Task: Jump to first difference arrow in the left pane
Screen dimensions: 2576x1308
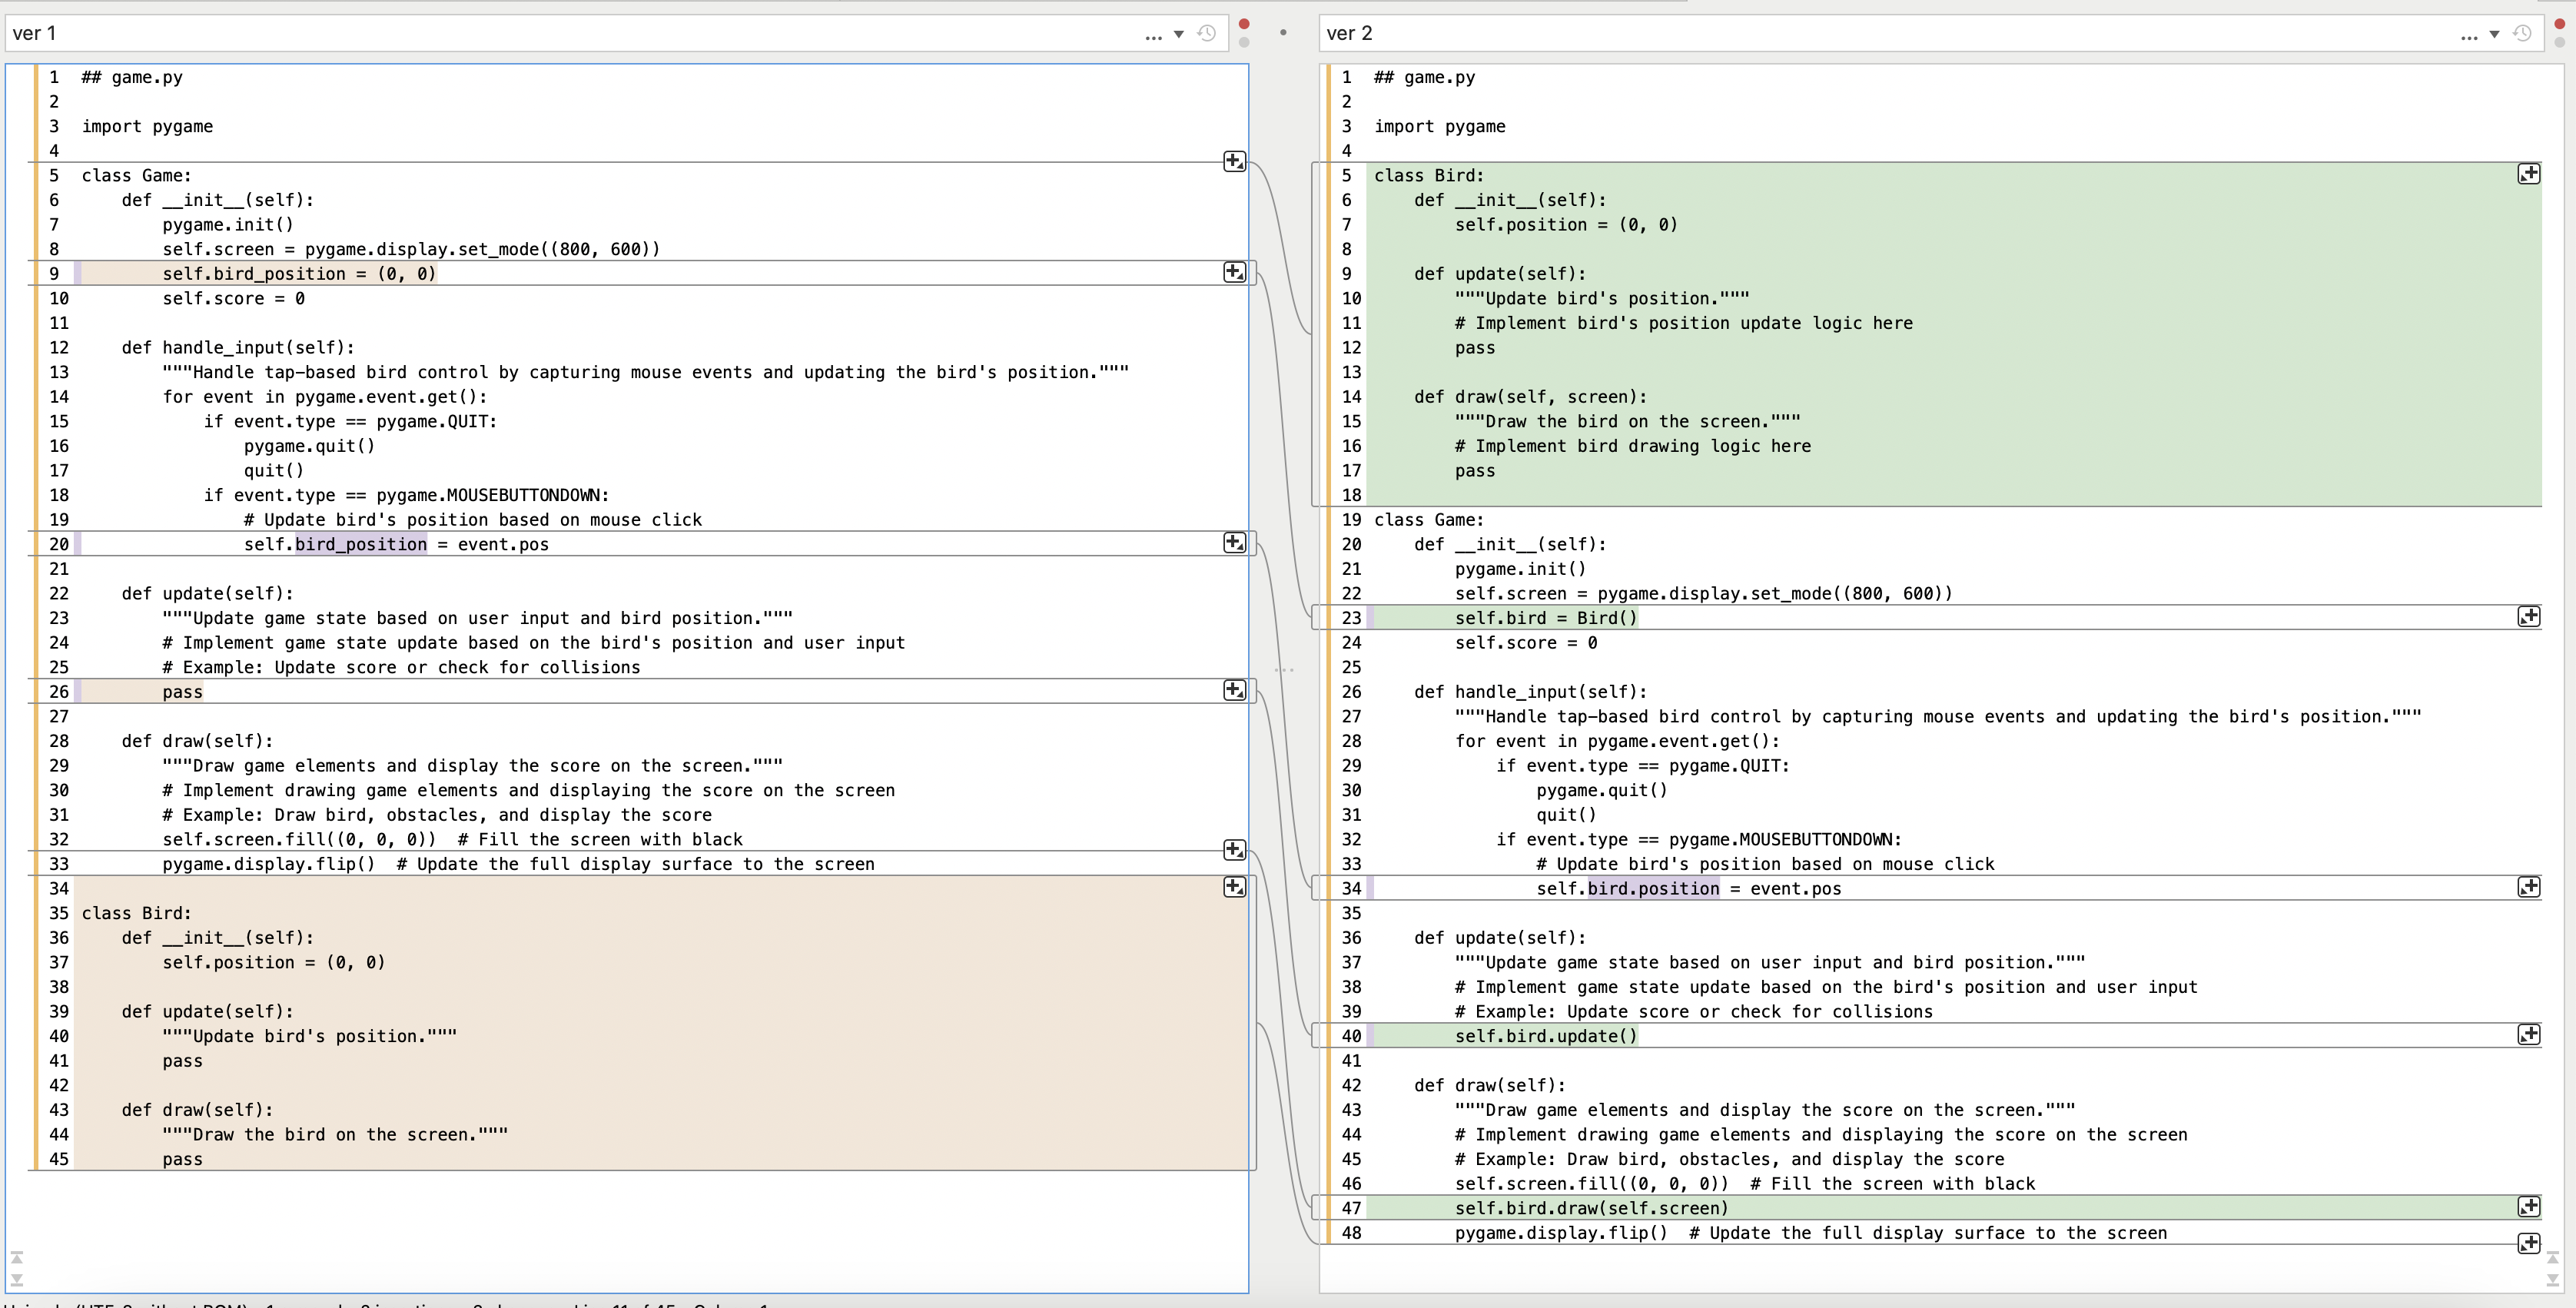Action: click(16, 1258)
